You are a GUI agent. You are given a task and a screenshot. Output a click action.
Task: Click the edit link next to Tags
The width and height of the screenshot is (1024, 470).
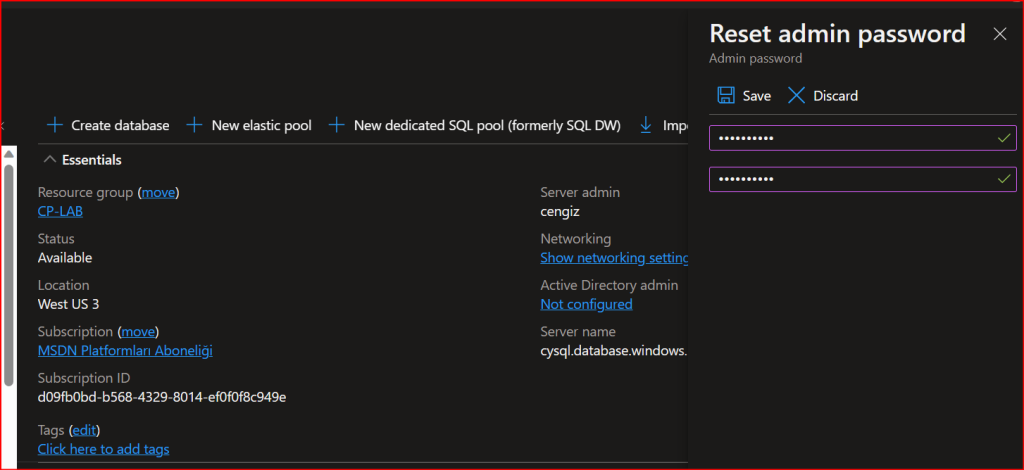[x=83, y=430]
